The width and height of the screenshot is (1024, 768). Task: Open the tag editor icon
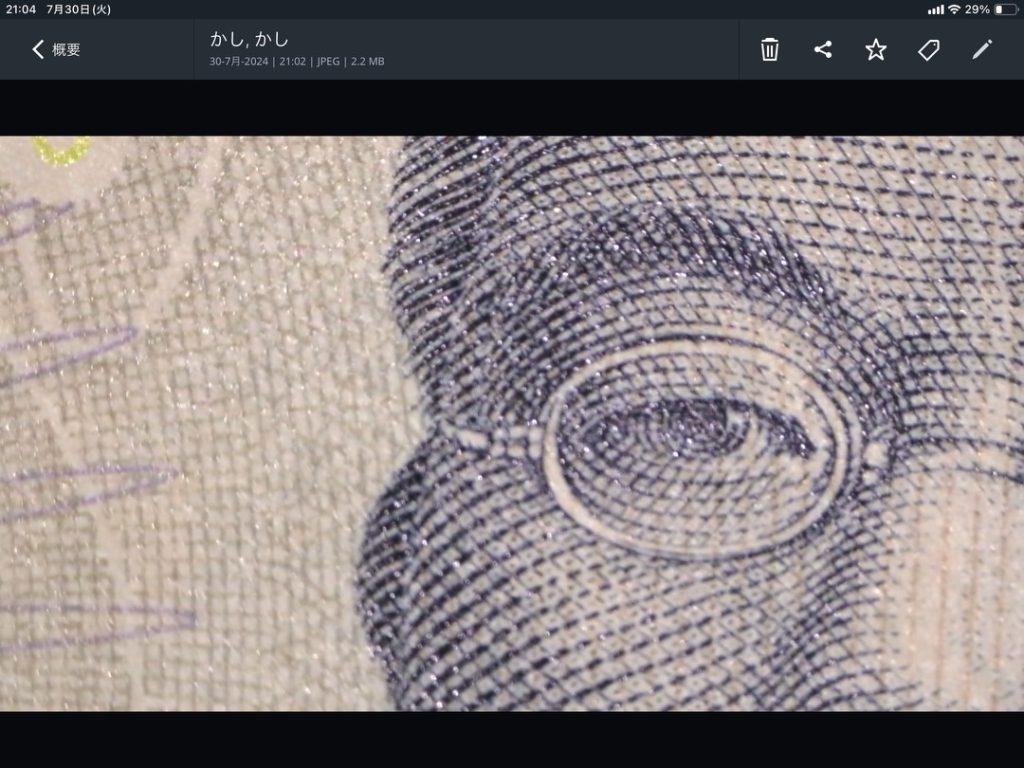(929, 50)
